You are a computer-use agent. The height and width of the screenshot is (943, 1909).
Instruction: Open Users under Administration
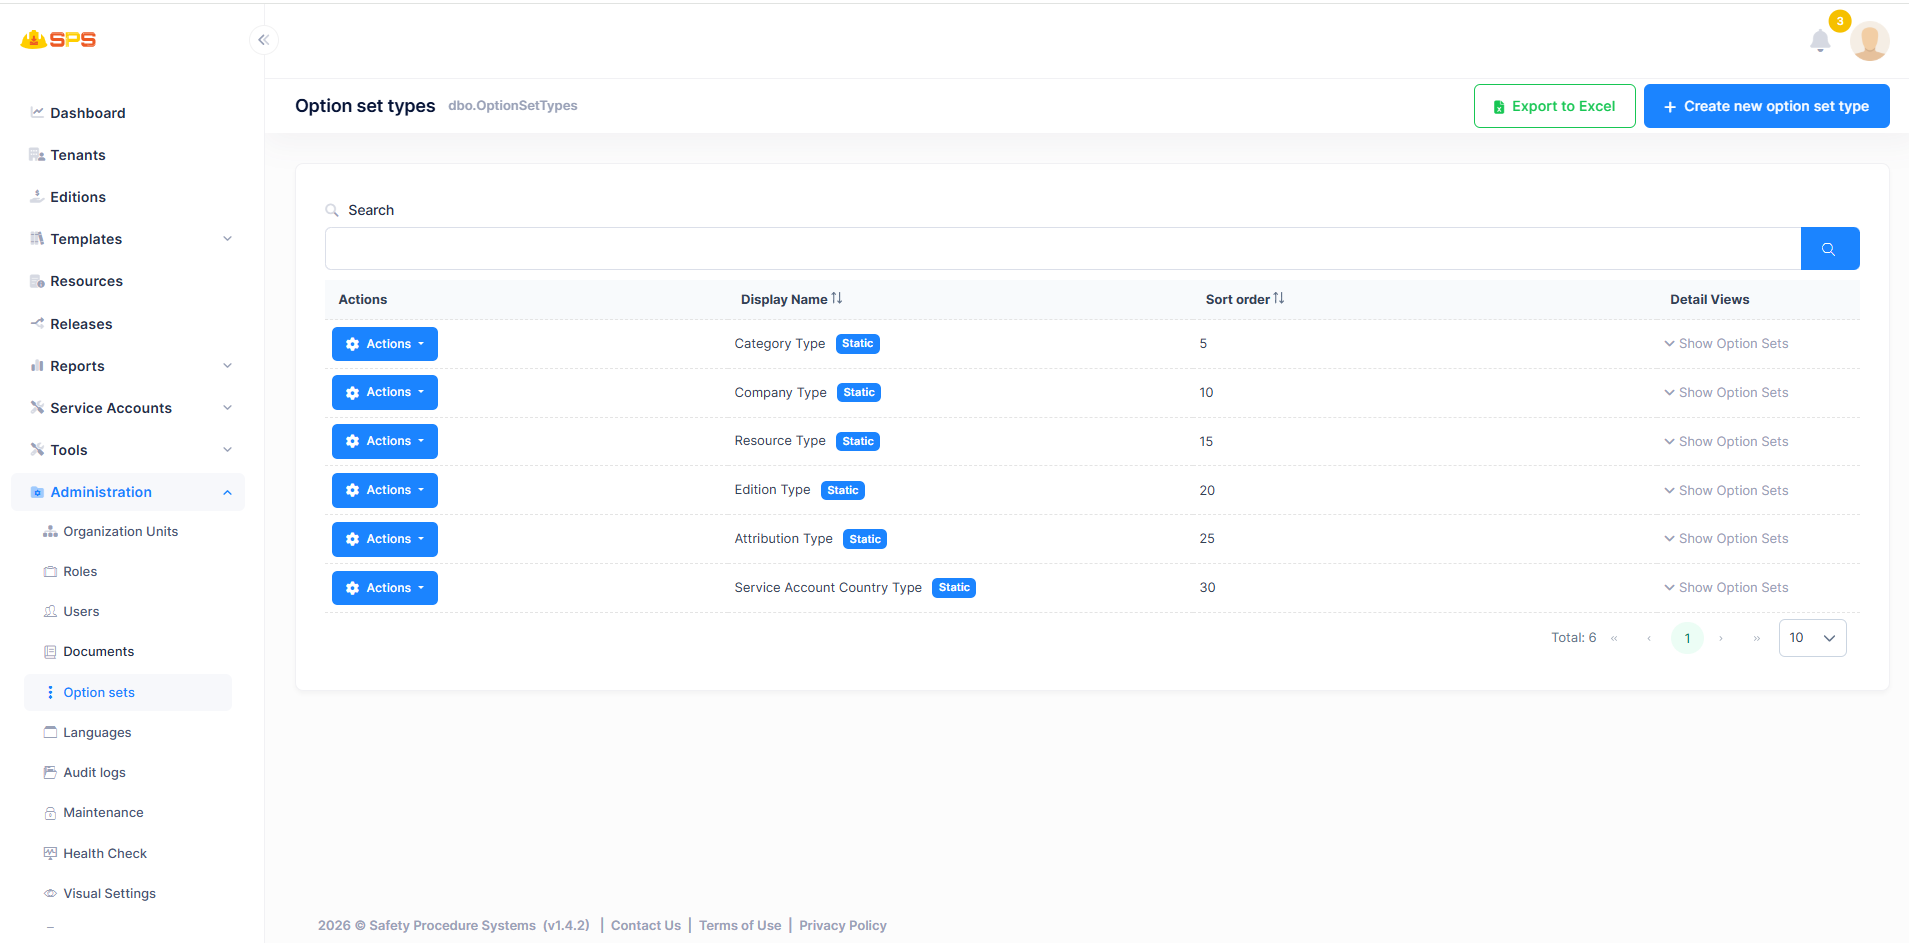[x=81, y=611]
